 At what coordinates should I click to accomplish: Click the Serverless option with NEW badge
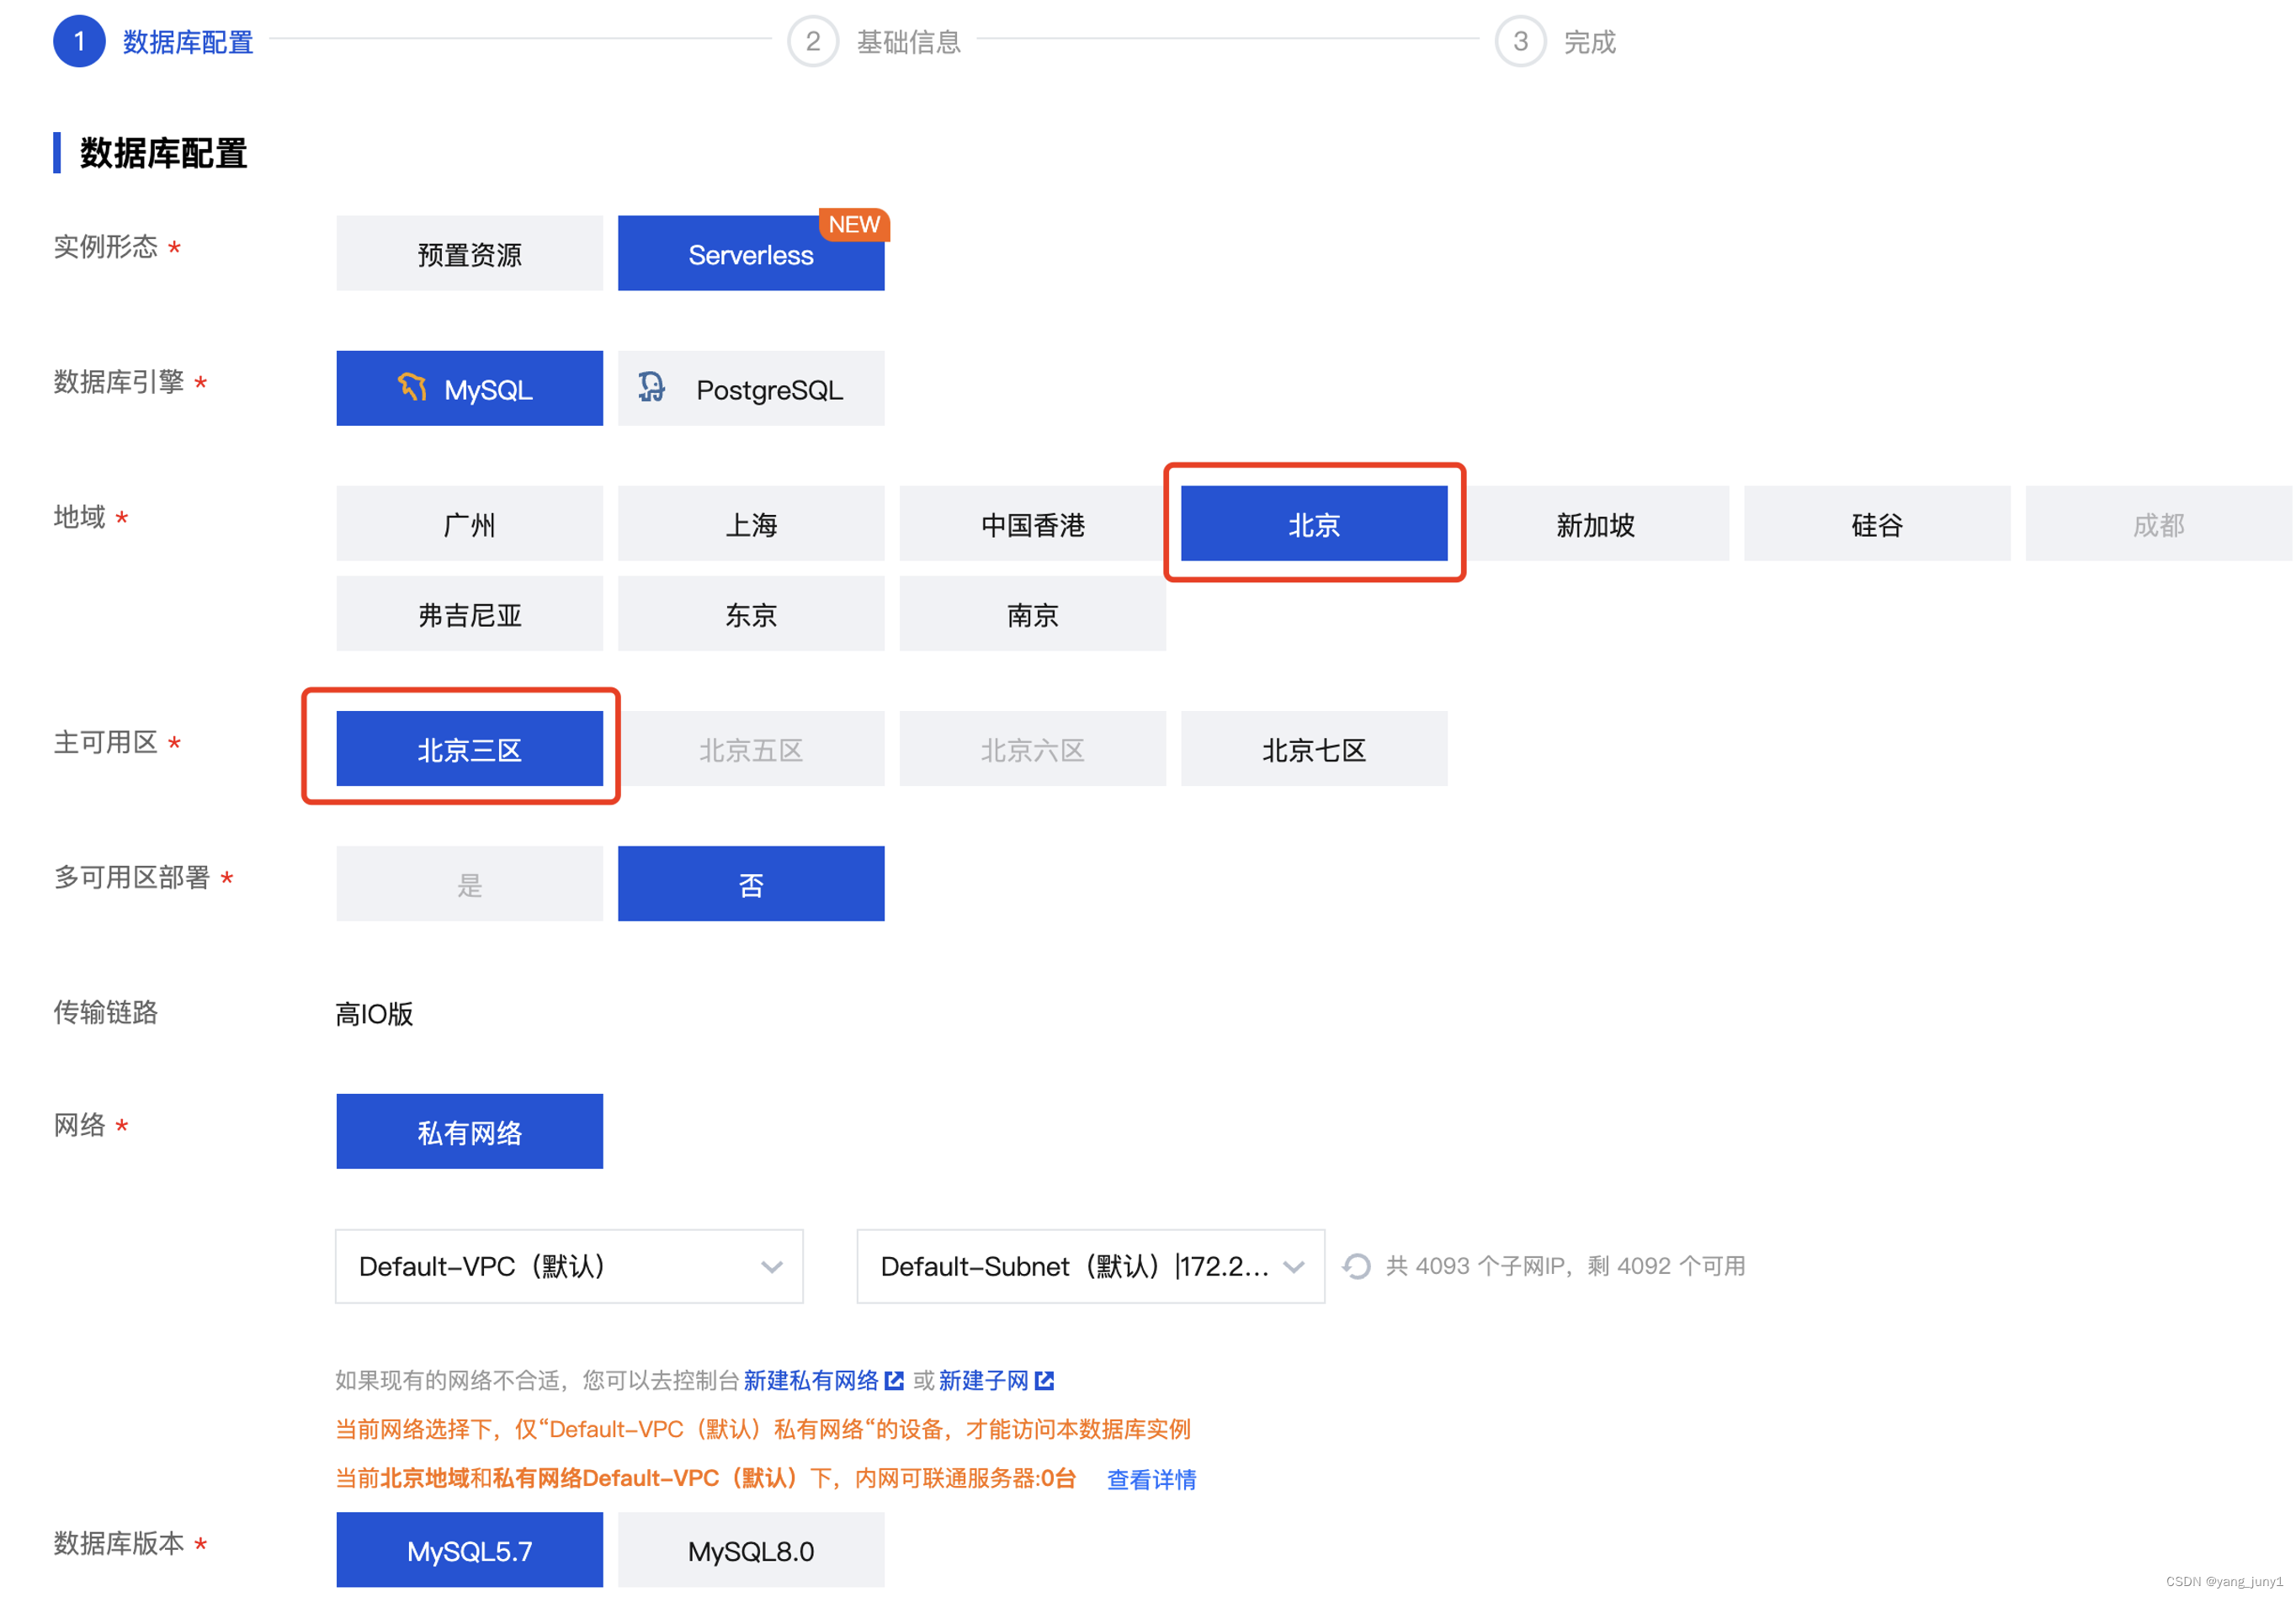750,254
